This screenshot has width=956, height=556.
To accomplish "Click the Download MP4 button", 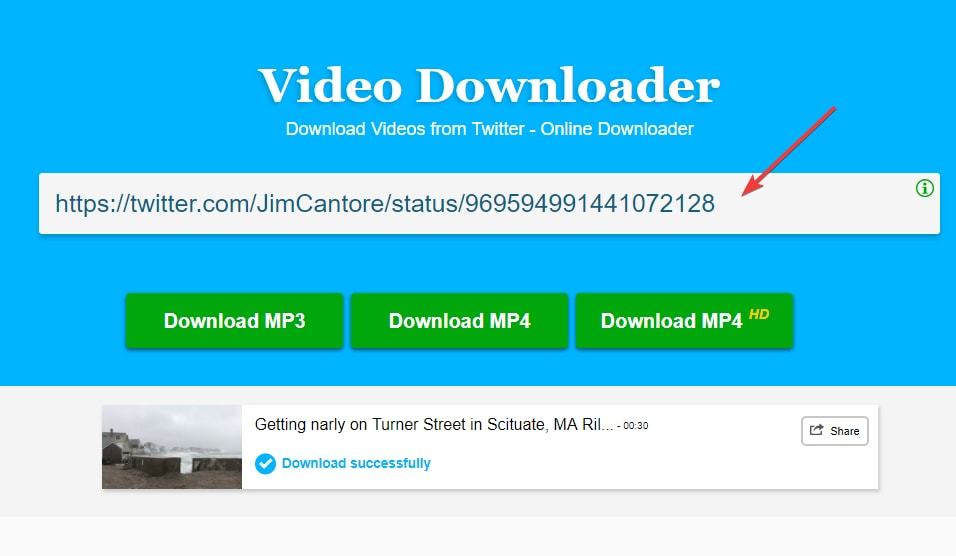I will click(x=459, y=321).
